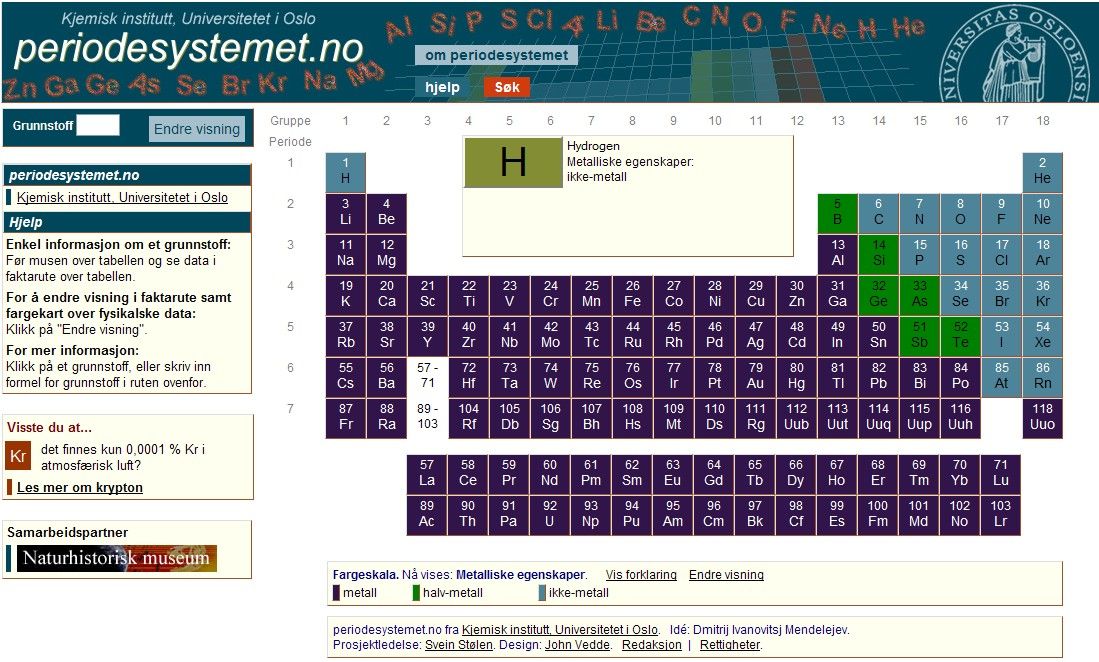Click the Hydrogen element cell

click(x=345, y=171)
